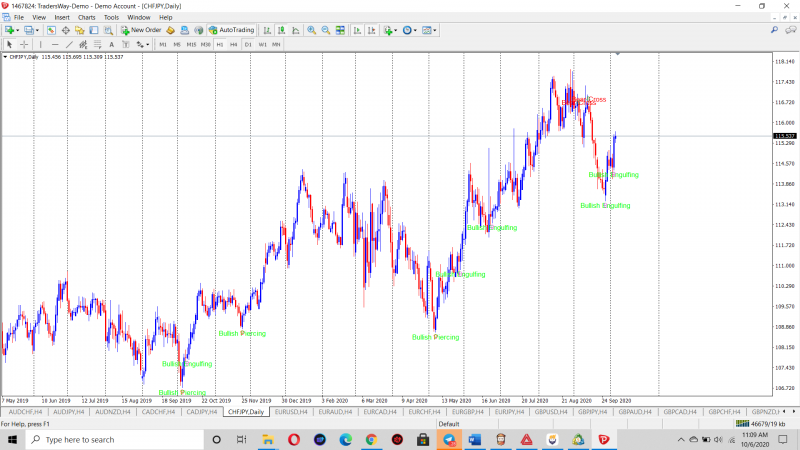Screen dimensions: 800x450
Task: Open the Insert menu
Action: click(x=62, y=17)
